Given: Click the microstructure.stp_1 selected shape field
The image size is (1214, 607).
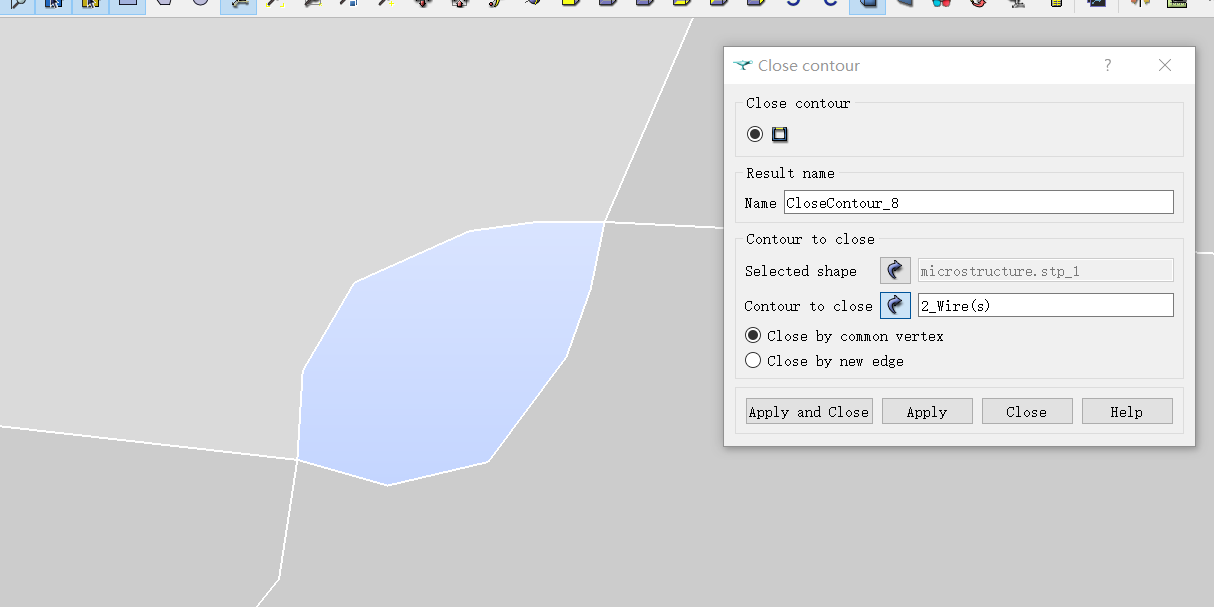Looking at the screenshot, I should coord(1045,270).
